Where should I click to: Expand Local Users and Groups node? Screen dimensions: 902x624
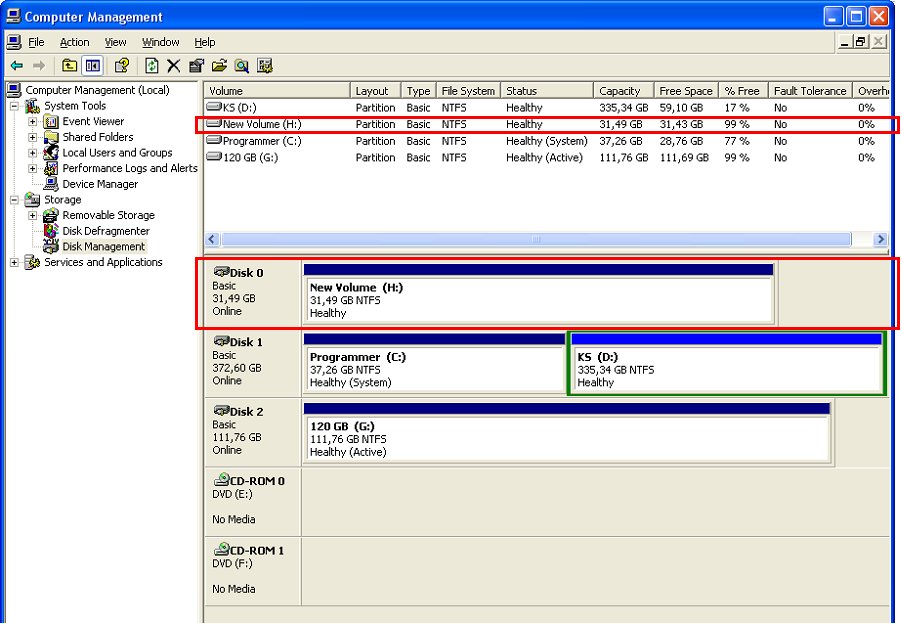33,153
